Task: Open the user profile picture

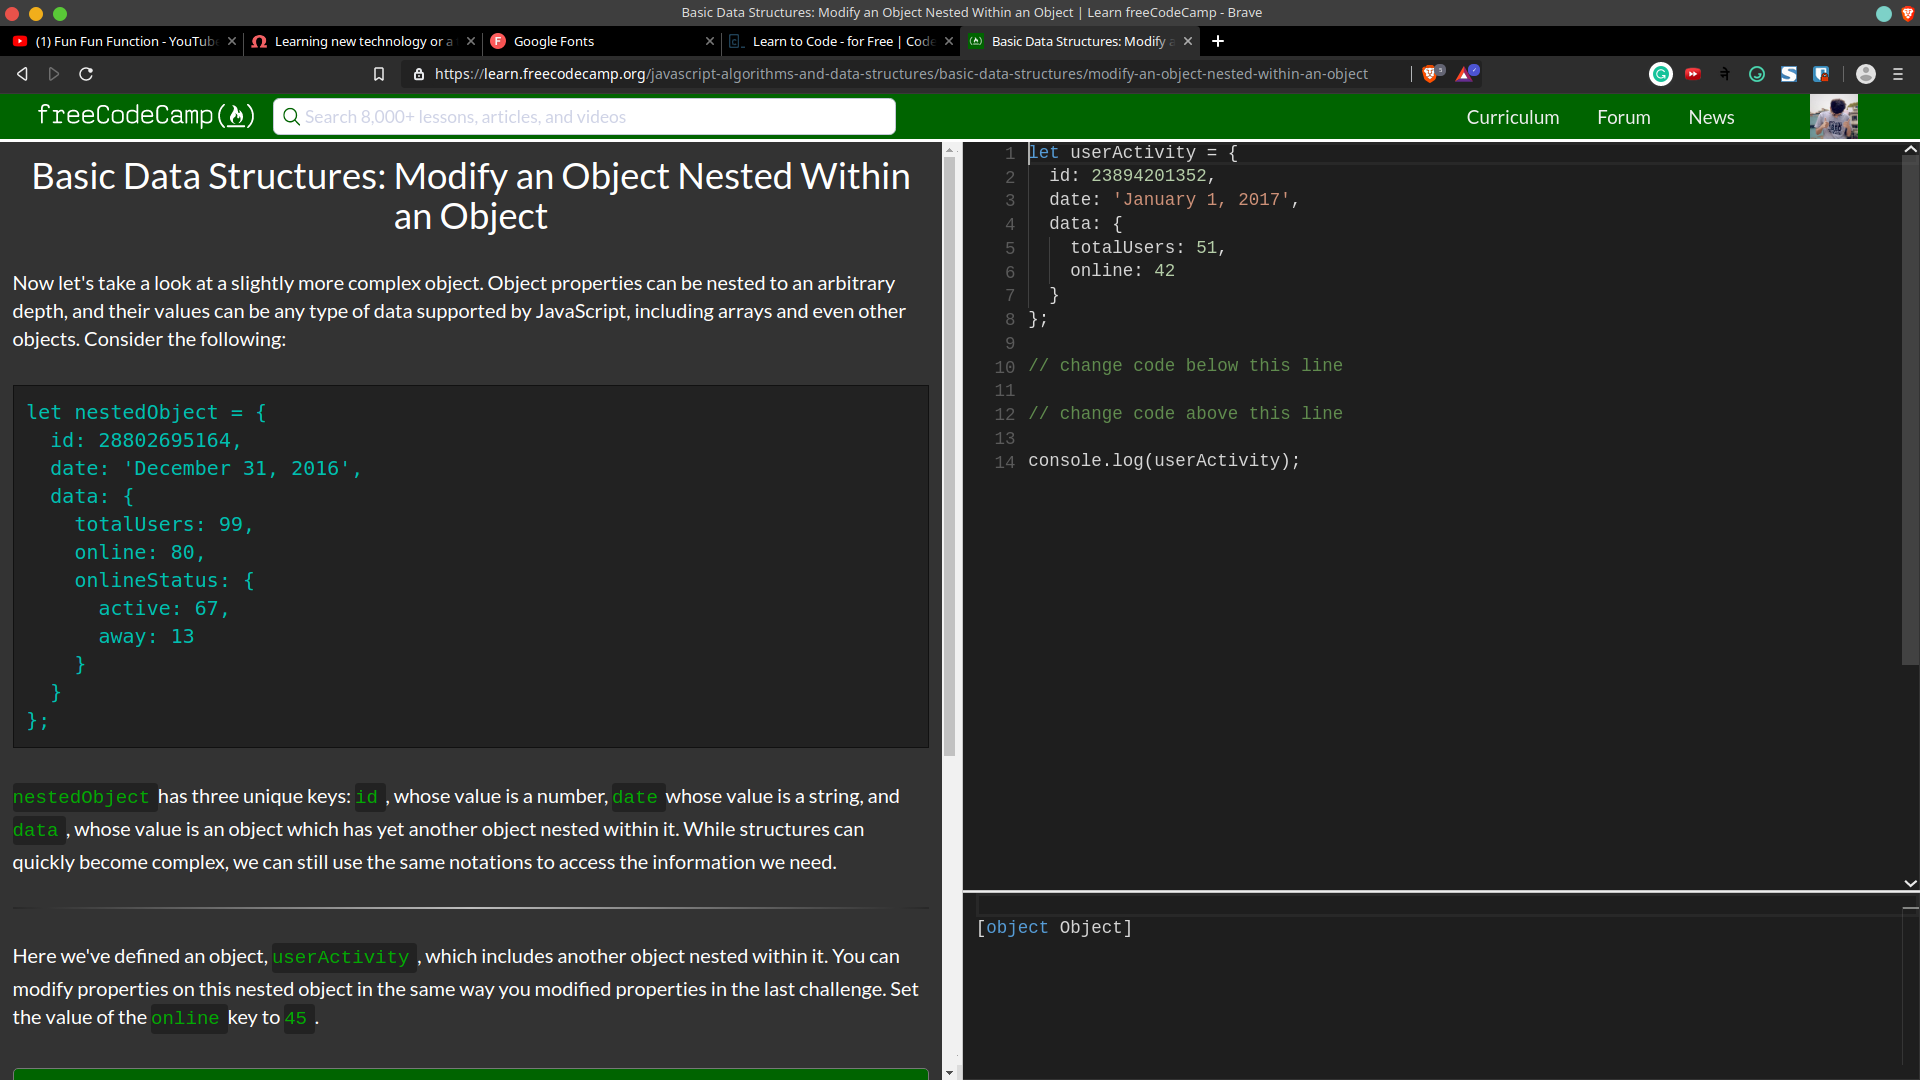Action: (x=1834, y=117)
